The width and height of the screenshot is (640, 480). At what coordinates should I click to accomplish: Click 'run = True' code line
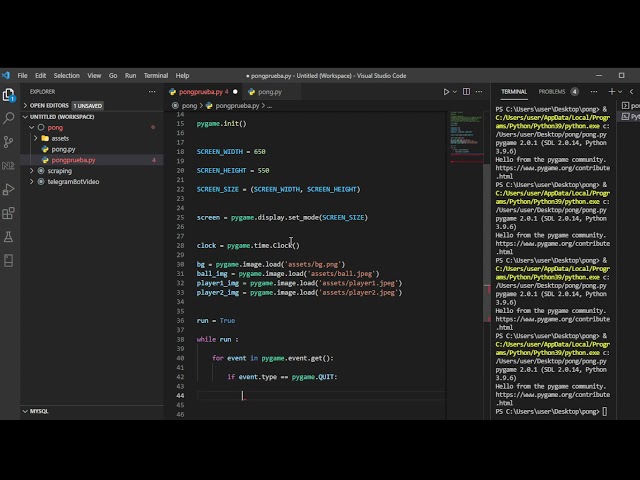point(216,320)
